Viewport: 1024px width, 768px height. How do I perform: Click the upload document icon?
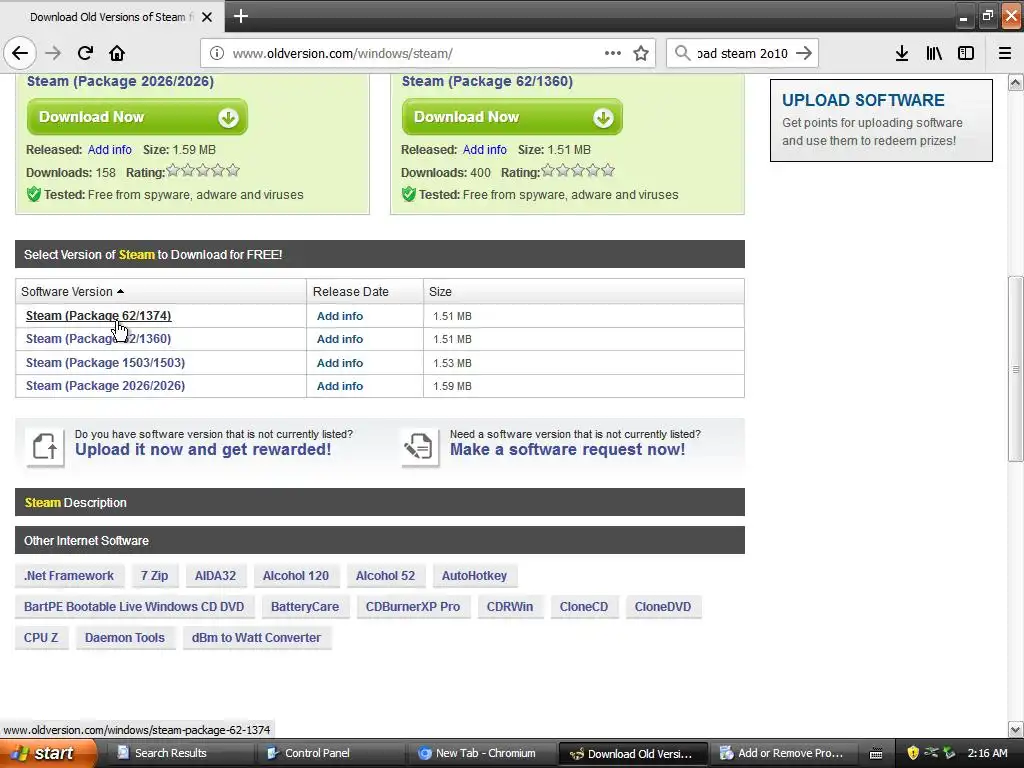coord(45,447)
